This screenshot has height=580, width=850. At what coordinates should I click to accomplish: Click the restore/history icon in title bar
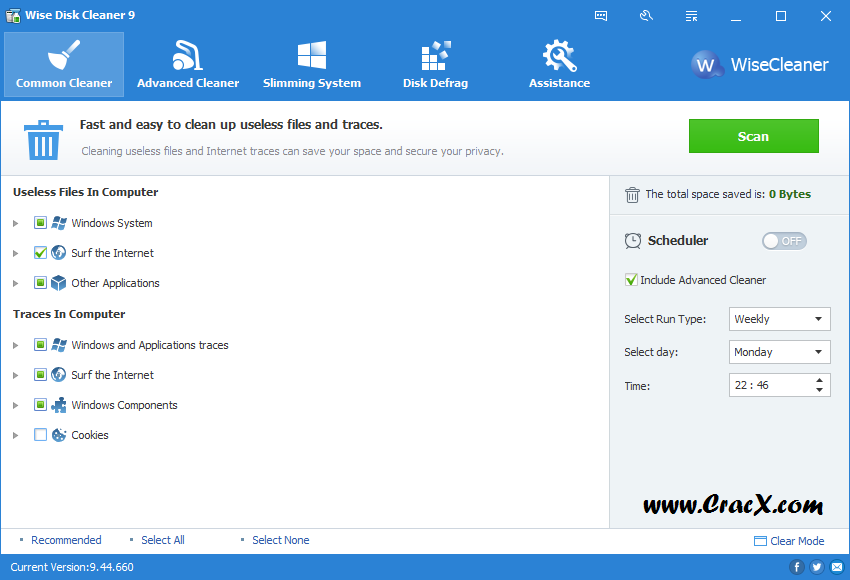pyautogui.click(x=646, y=16)
